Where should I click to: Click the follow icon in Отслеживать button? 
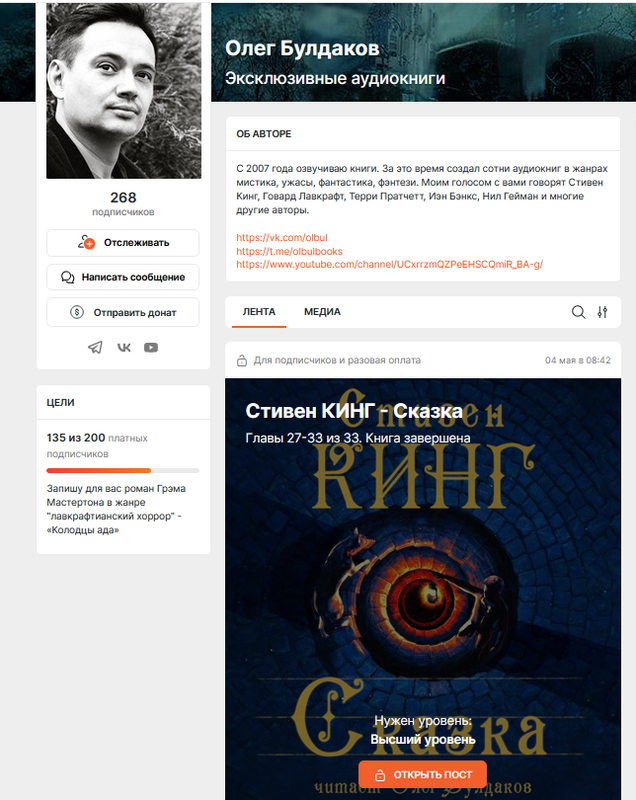tap(87, 242)
